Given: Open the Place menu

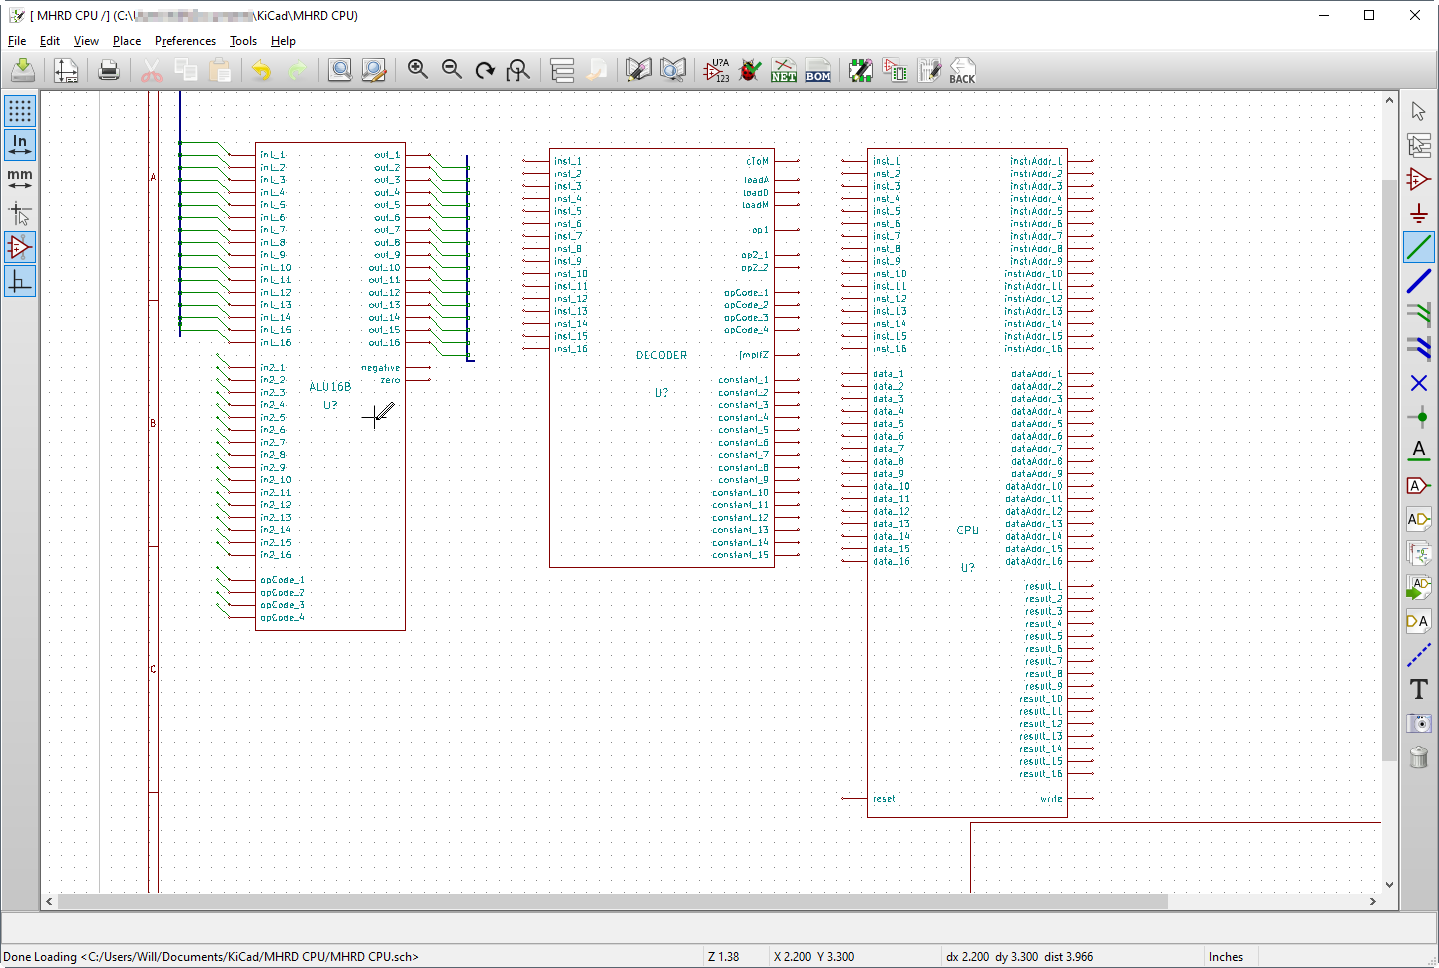Looking at the screenshot, I should 127,41.
